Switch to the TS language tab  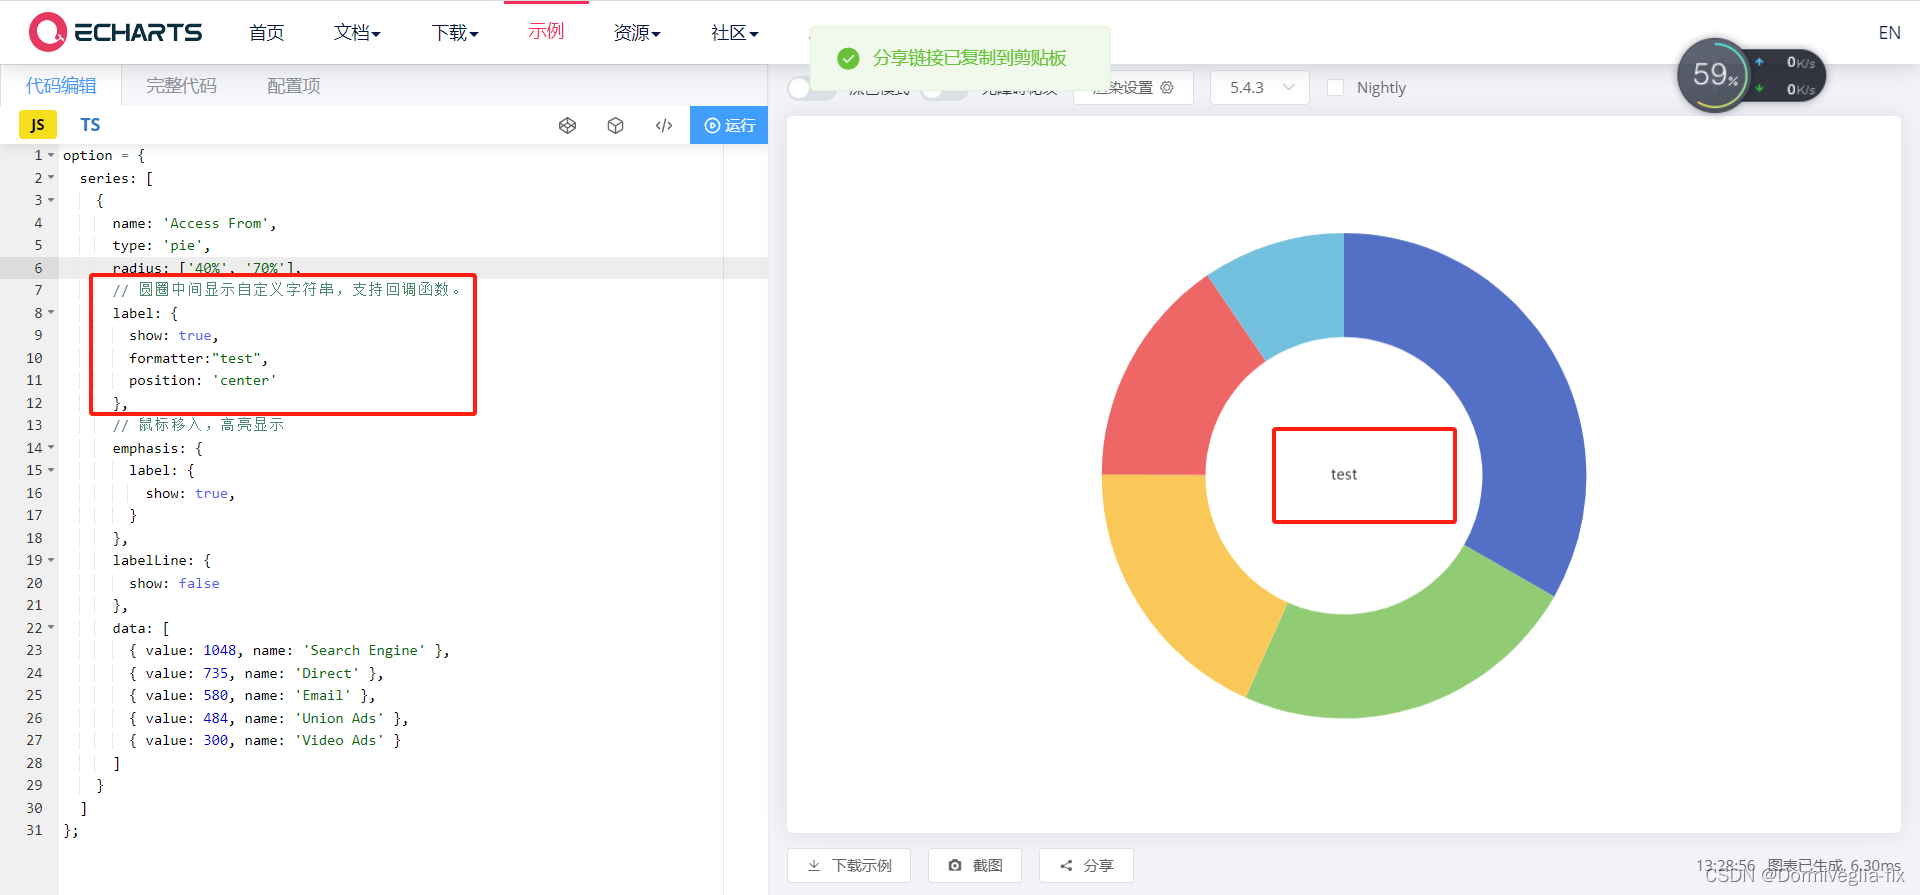pos(90,125)
